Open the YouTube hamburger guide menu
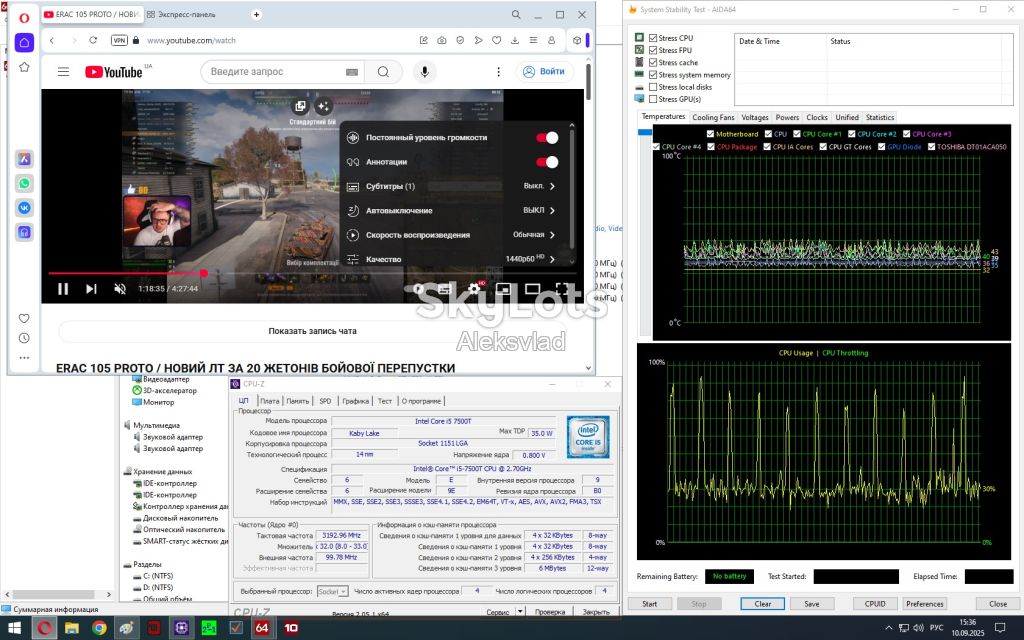 pos(63,72)
